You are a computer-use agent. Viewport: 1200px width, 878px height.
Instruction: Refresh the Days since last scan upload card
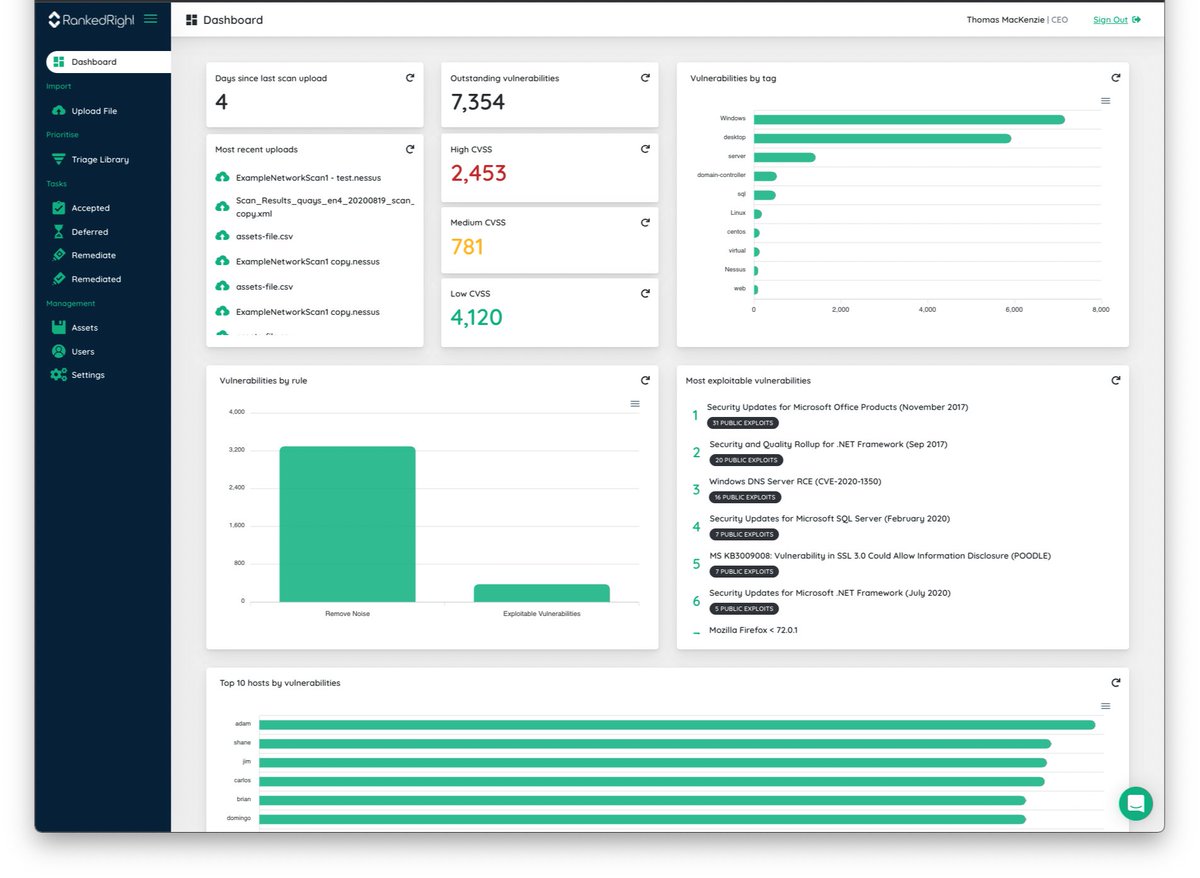click(x=410, y=78)
